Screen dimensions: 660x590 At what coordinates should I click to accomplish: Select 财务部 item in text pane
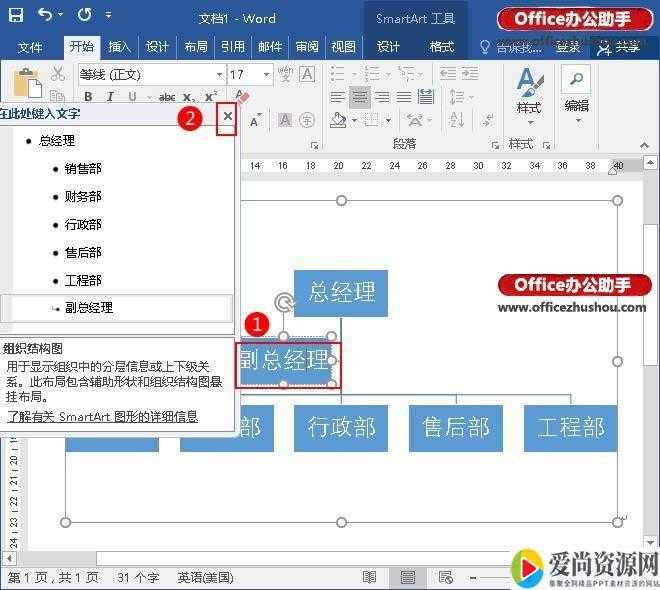tap(83, 197)
